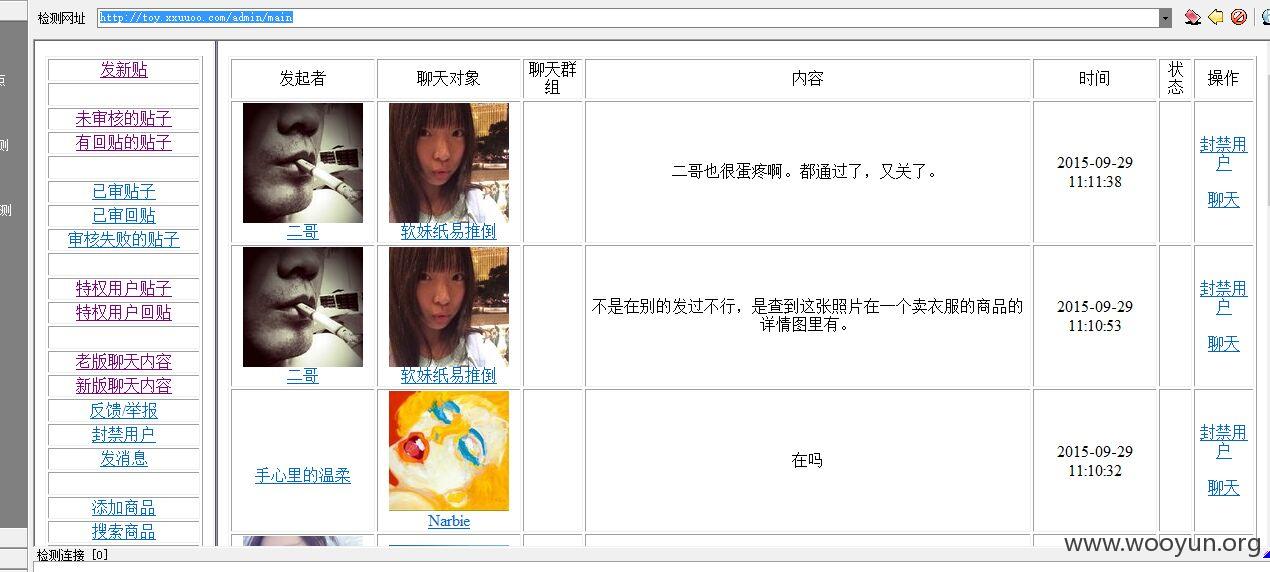Click 软妹纸易推倒 avatar in the 11:10:53 row
Image resolution: width=1270 pixels, height=572 pixels.
coord(449,307)
